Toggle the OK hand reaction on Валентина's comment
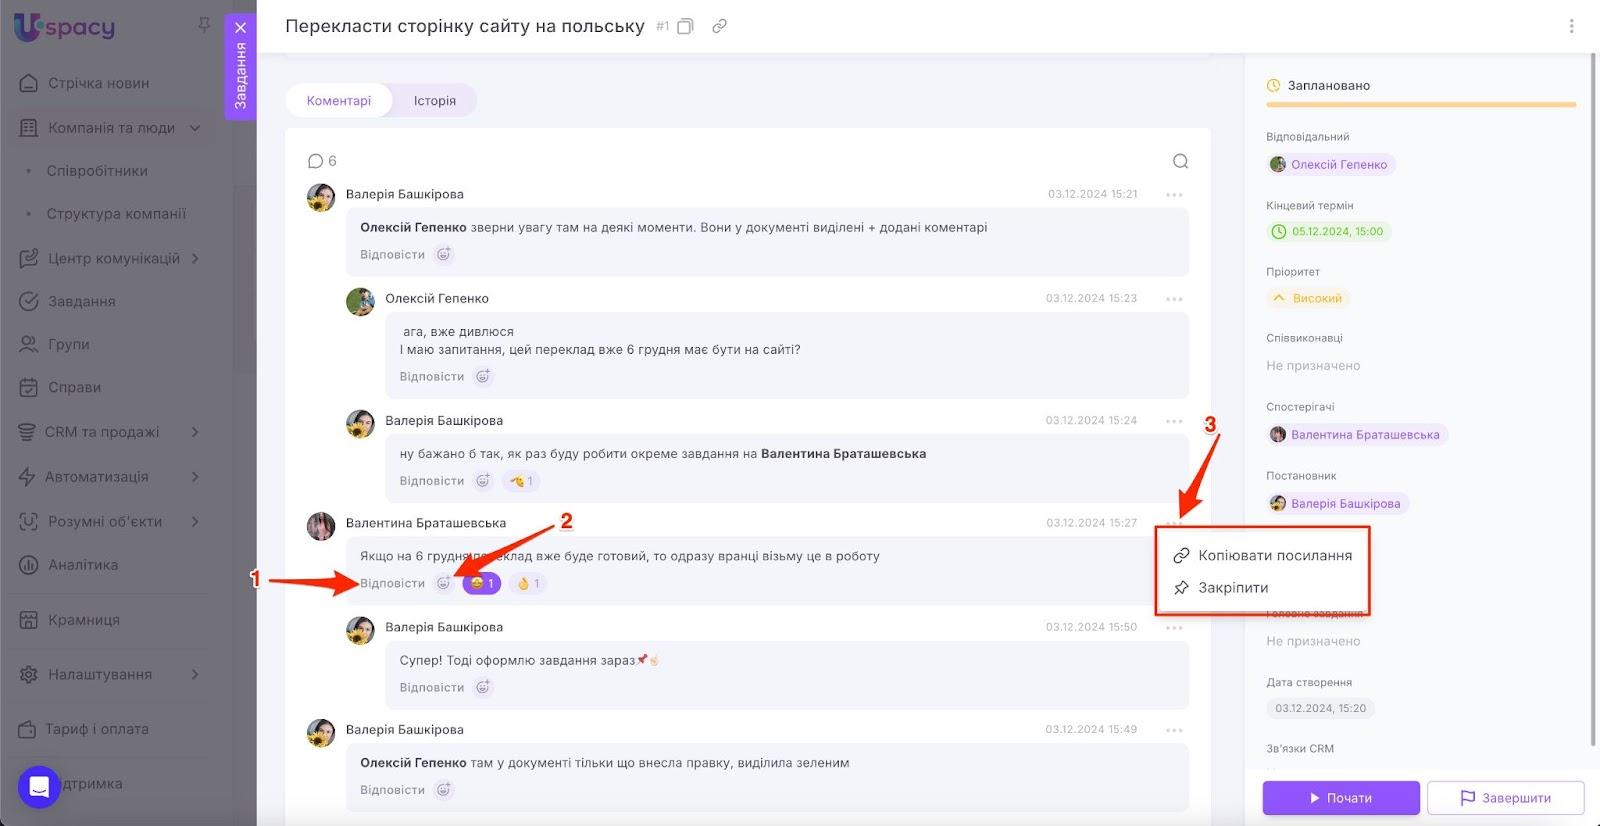 pos(527,583)
